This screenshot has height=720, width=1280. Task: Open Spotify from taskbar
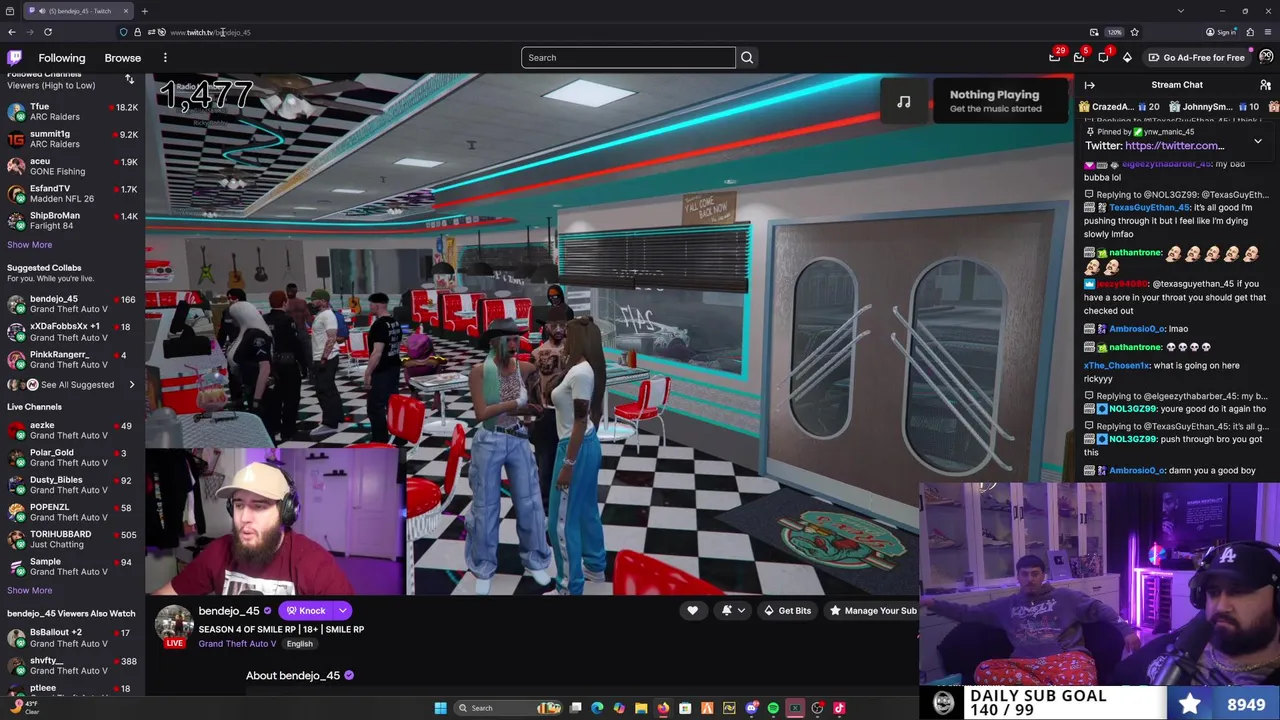(x=773, y=708)
